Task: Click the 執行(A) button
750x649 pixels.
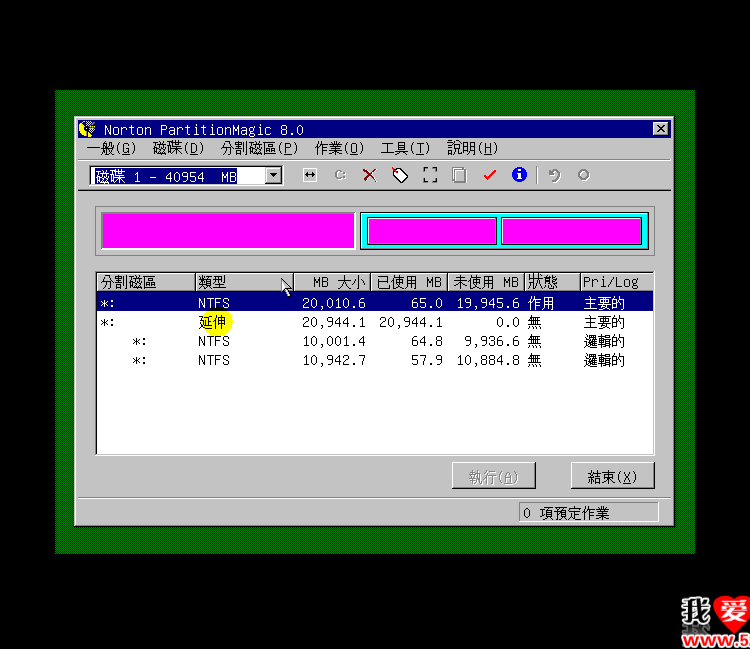Action: [x=494, y=476]
